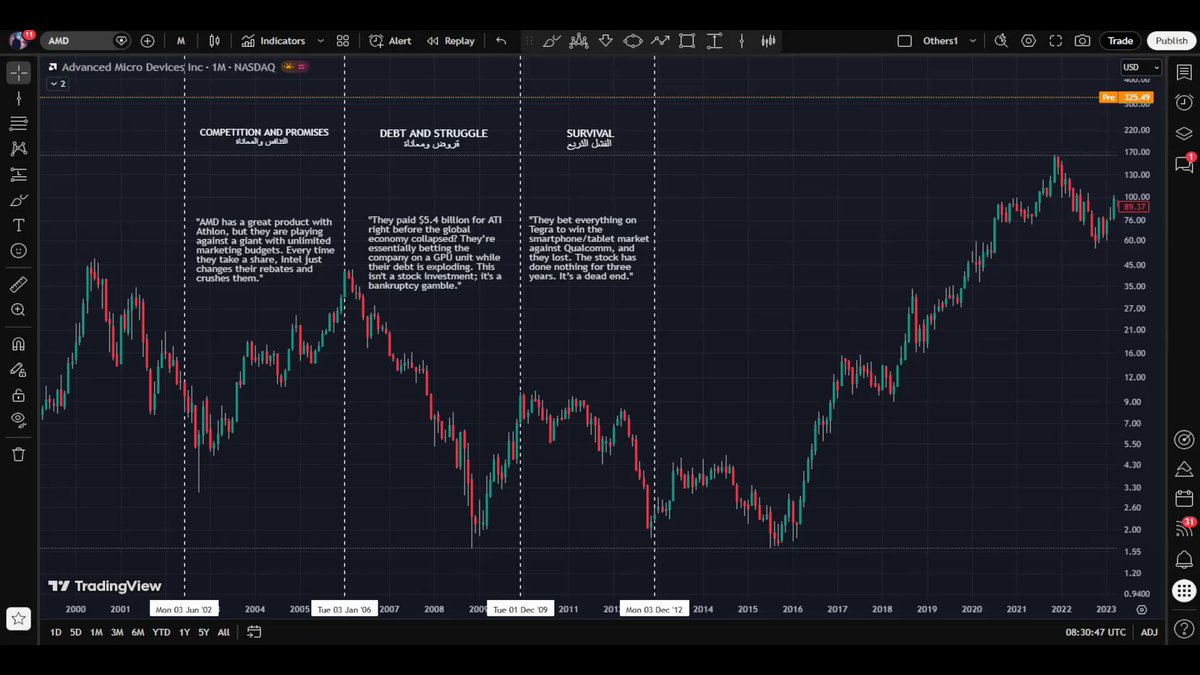Screen dimensions: 1200x675
Task: Set time range to 1D
Action: (x=56, y=632)
